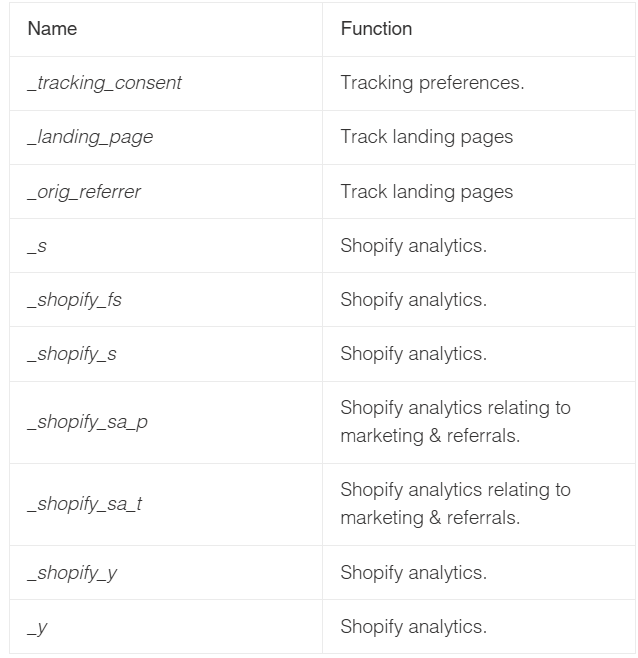The image size is (638, 658).
Task: Click Shopify analytics text beside _shopify_s
Action: tap(414, 355)
